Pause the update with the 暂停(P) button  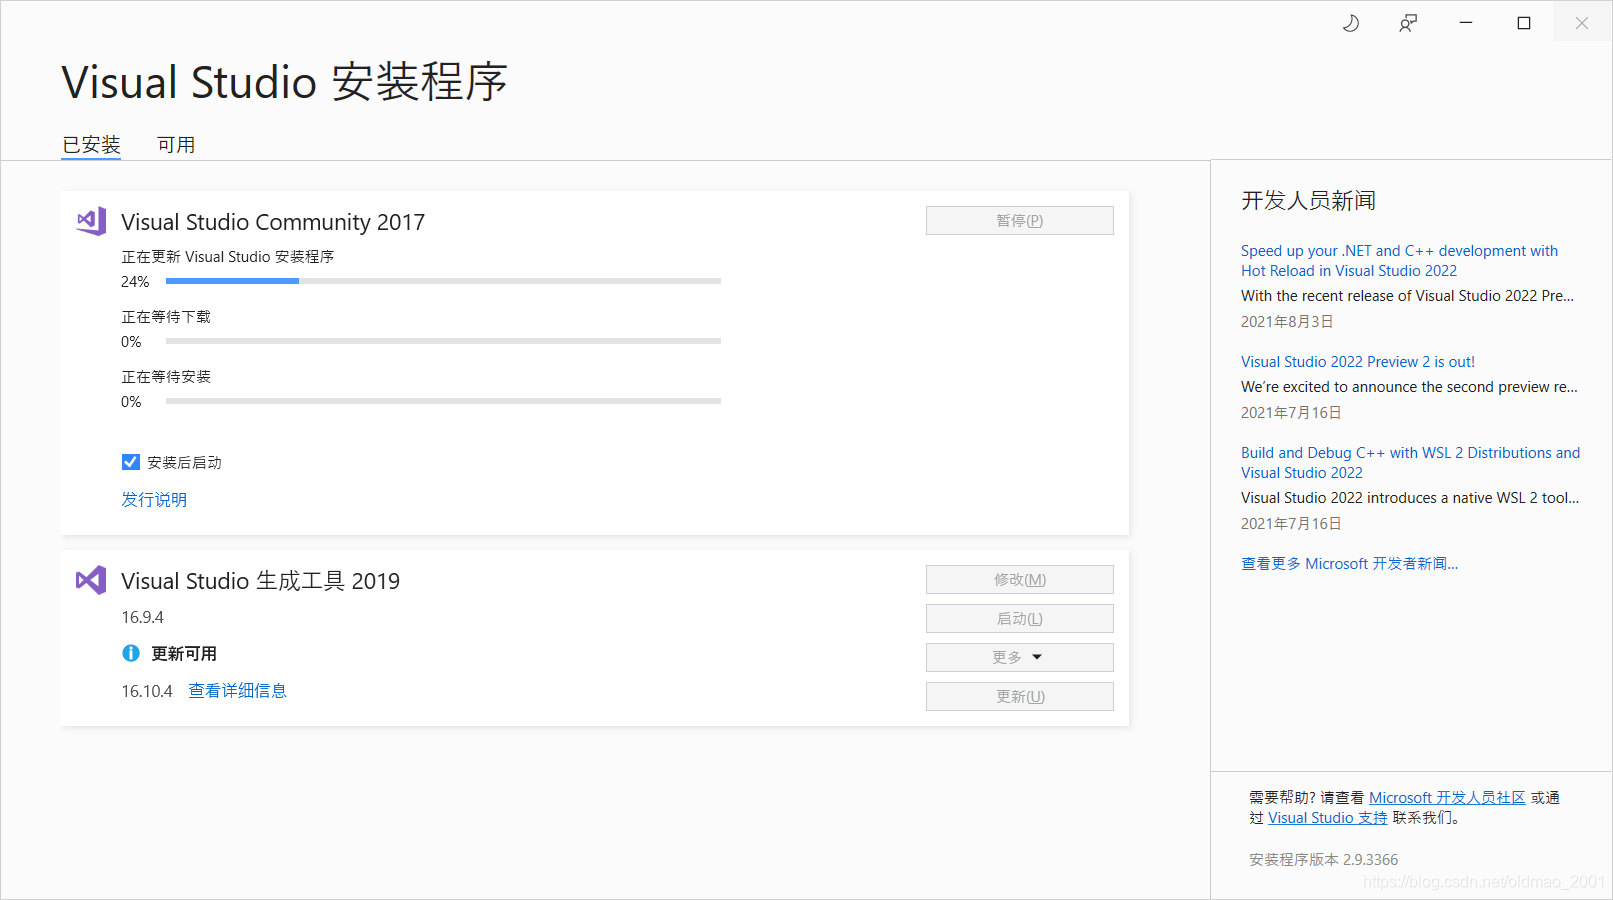pyautogui.click(x=1019, y=220)
